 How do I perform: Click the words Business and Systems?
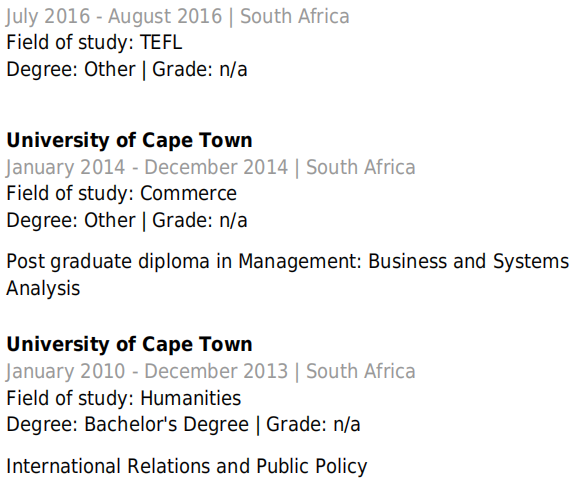[x=468, y=262]
